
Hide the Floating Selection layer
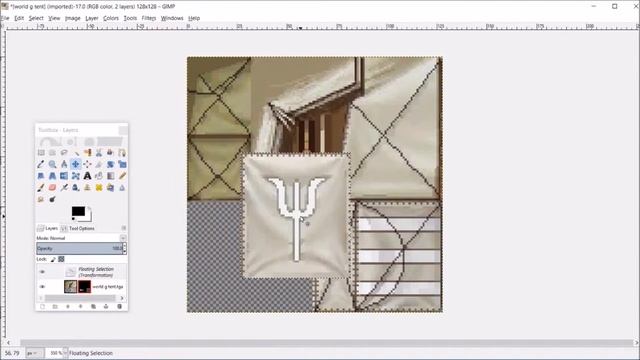tap(42, 272)
